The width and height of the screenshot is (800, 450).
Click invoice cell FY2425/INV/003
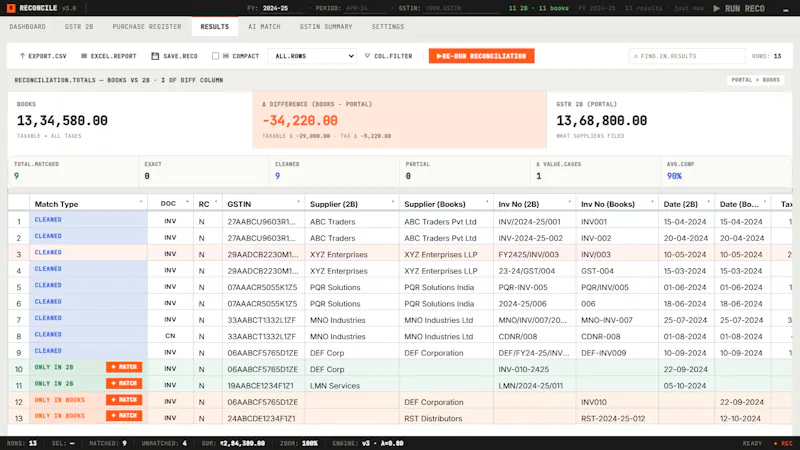click(529, 254)
